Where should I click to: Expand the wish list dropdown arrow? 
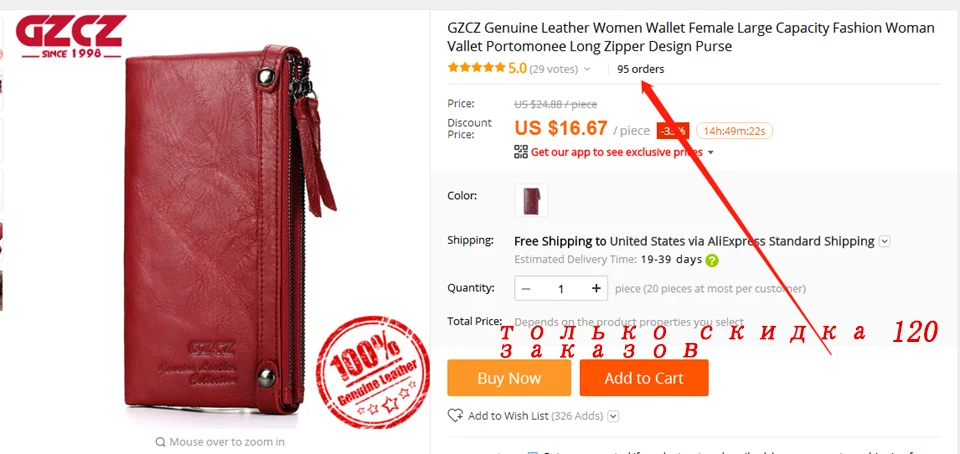pyautogui.click(x=613, y=417)
